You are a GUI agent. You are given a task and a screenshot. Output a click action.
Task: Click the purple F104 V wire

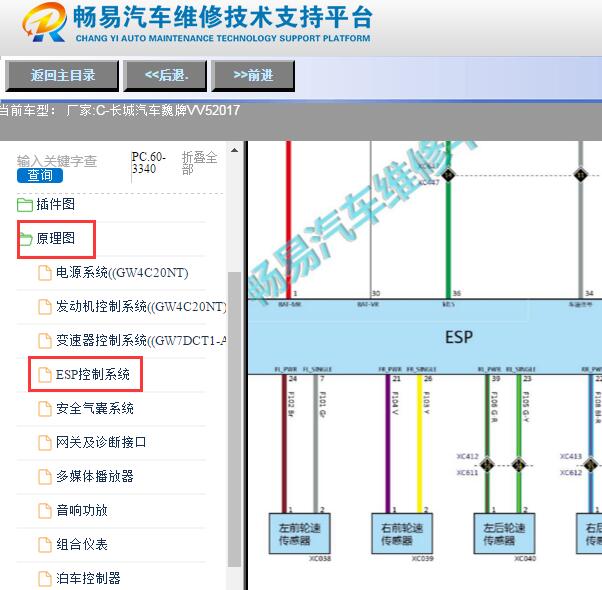[x=388, y=444]
